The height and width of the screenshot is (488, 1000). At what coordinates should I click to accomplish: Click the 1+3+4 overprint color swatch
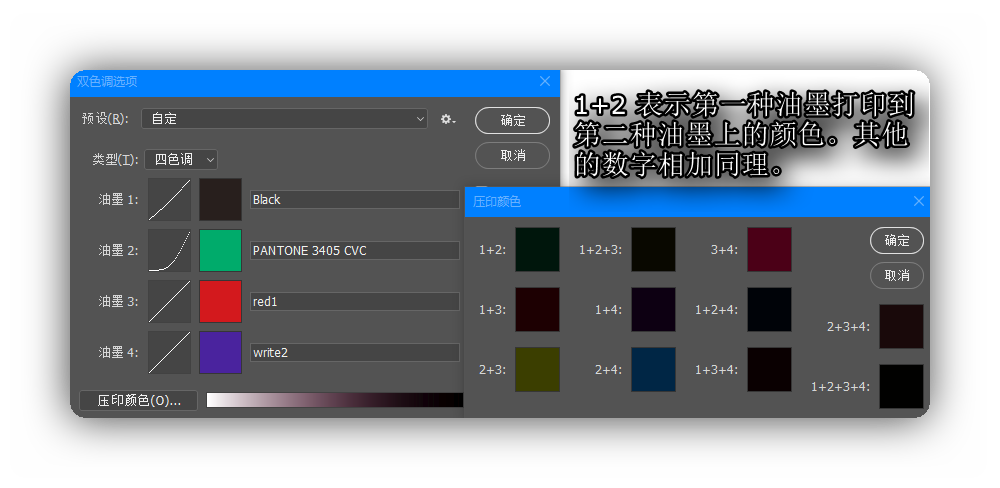(770, 369)
